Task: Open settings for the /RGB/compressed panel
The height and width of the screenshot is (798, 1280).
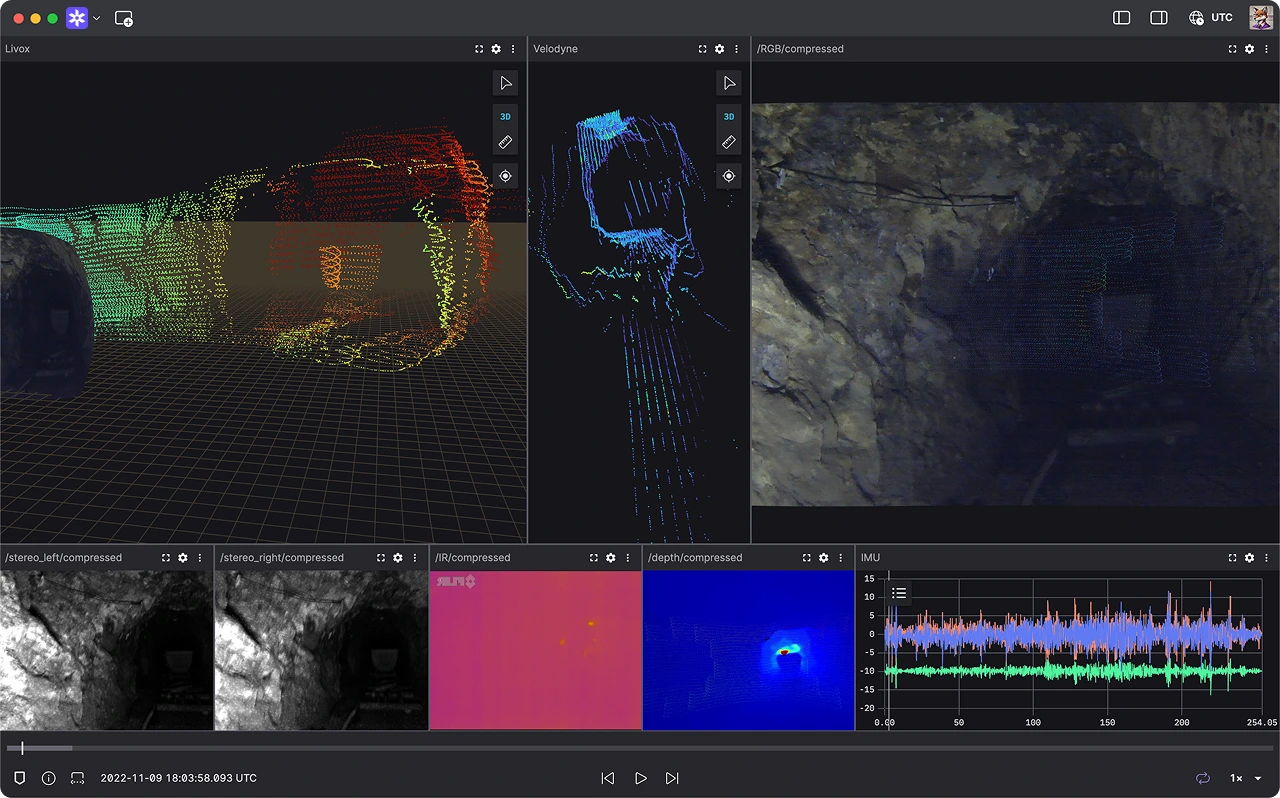Action: coord(1249,48)
